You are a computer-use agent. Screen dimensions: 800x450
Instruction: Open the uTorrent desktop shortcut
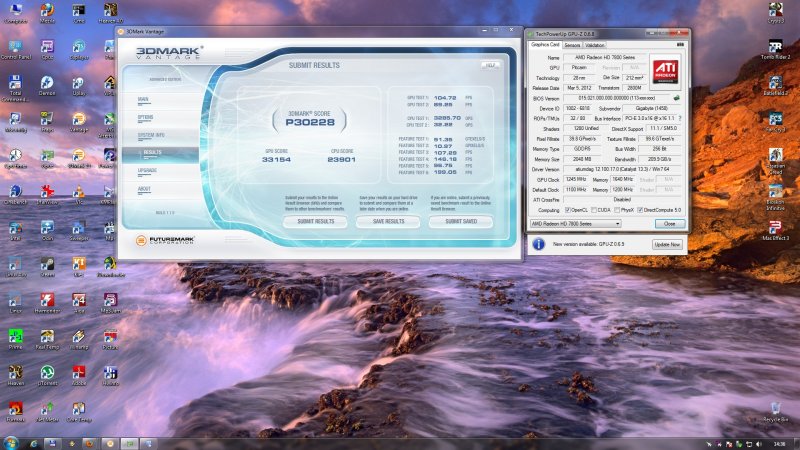point(47,375)
